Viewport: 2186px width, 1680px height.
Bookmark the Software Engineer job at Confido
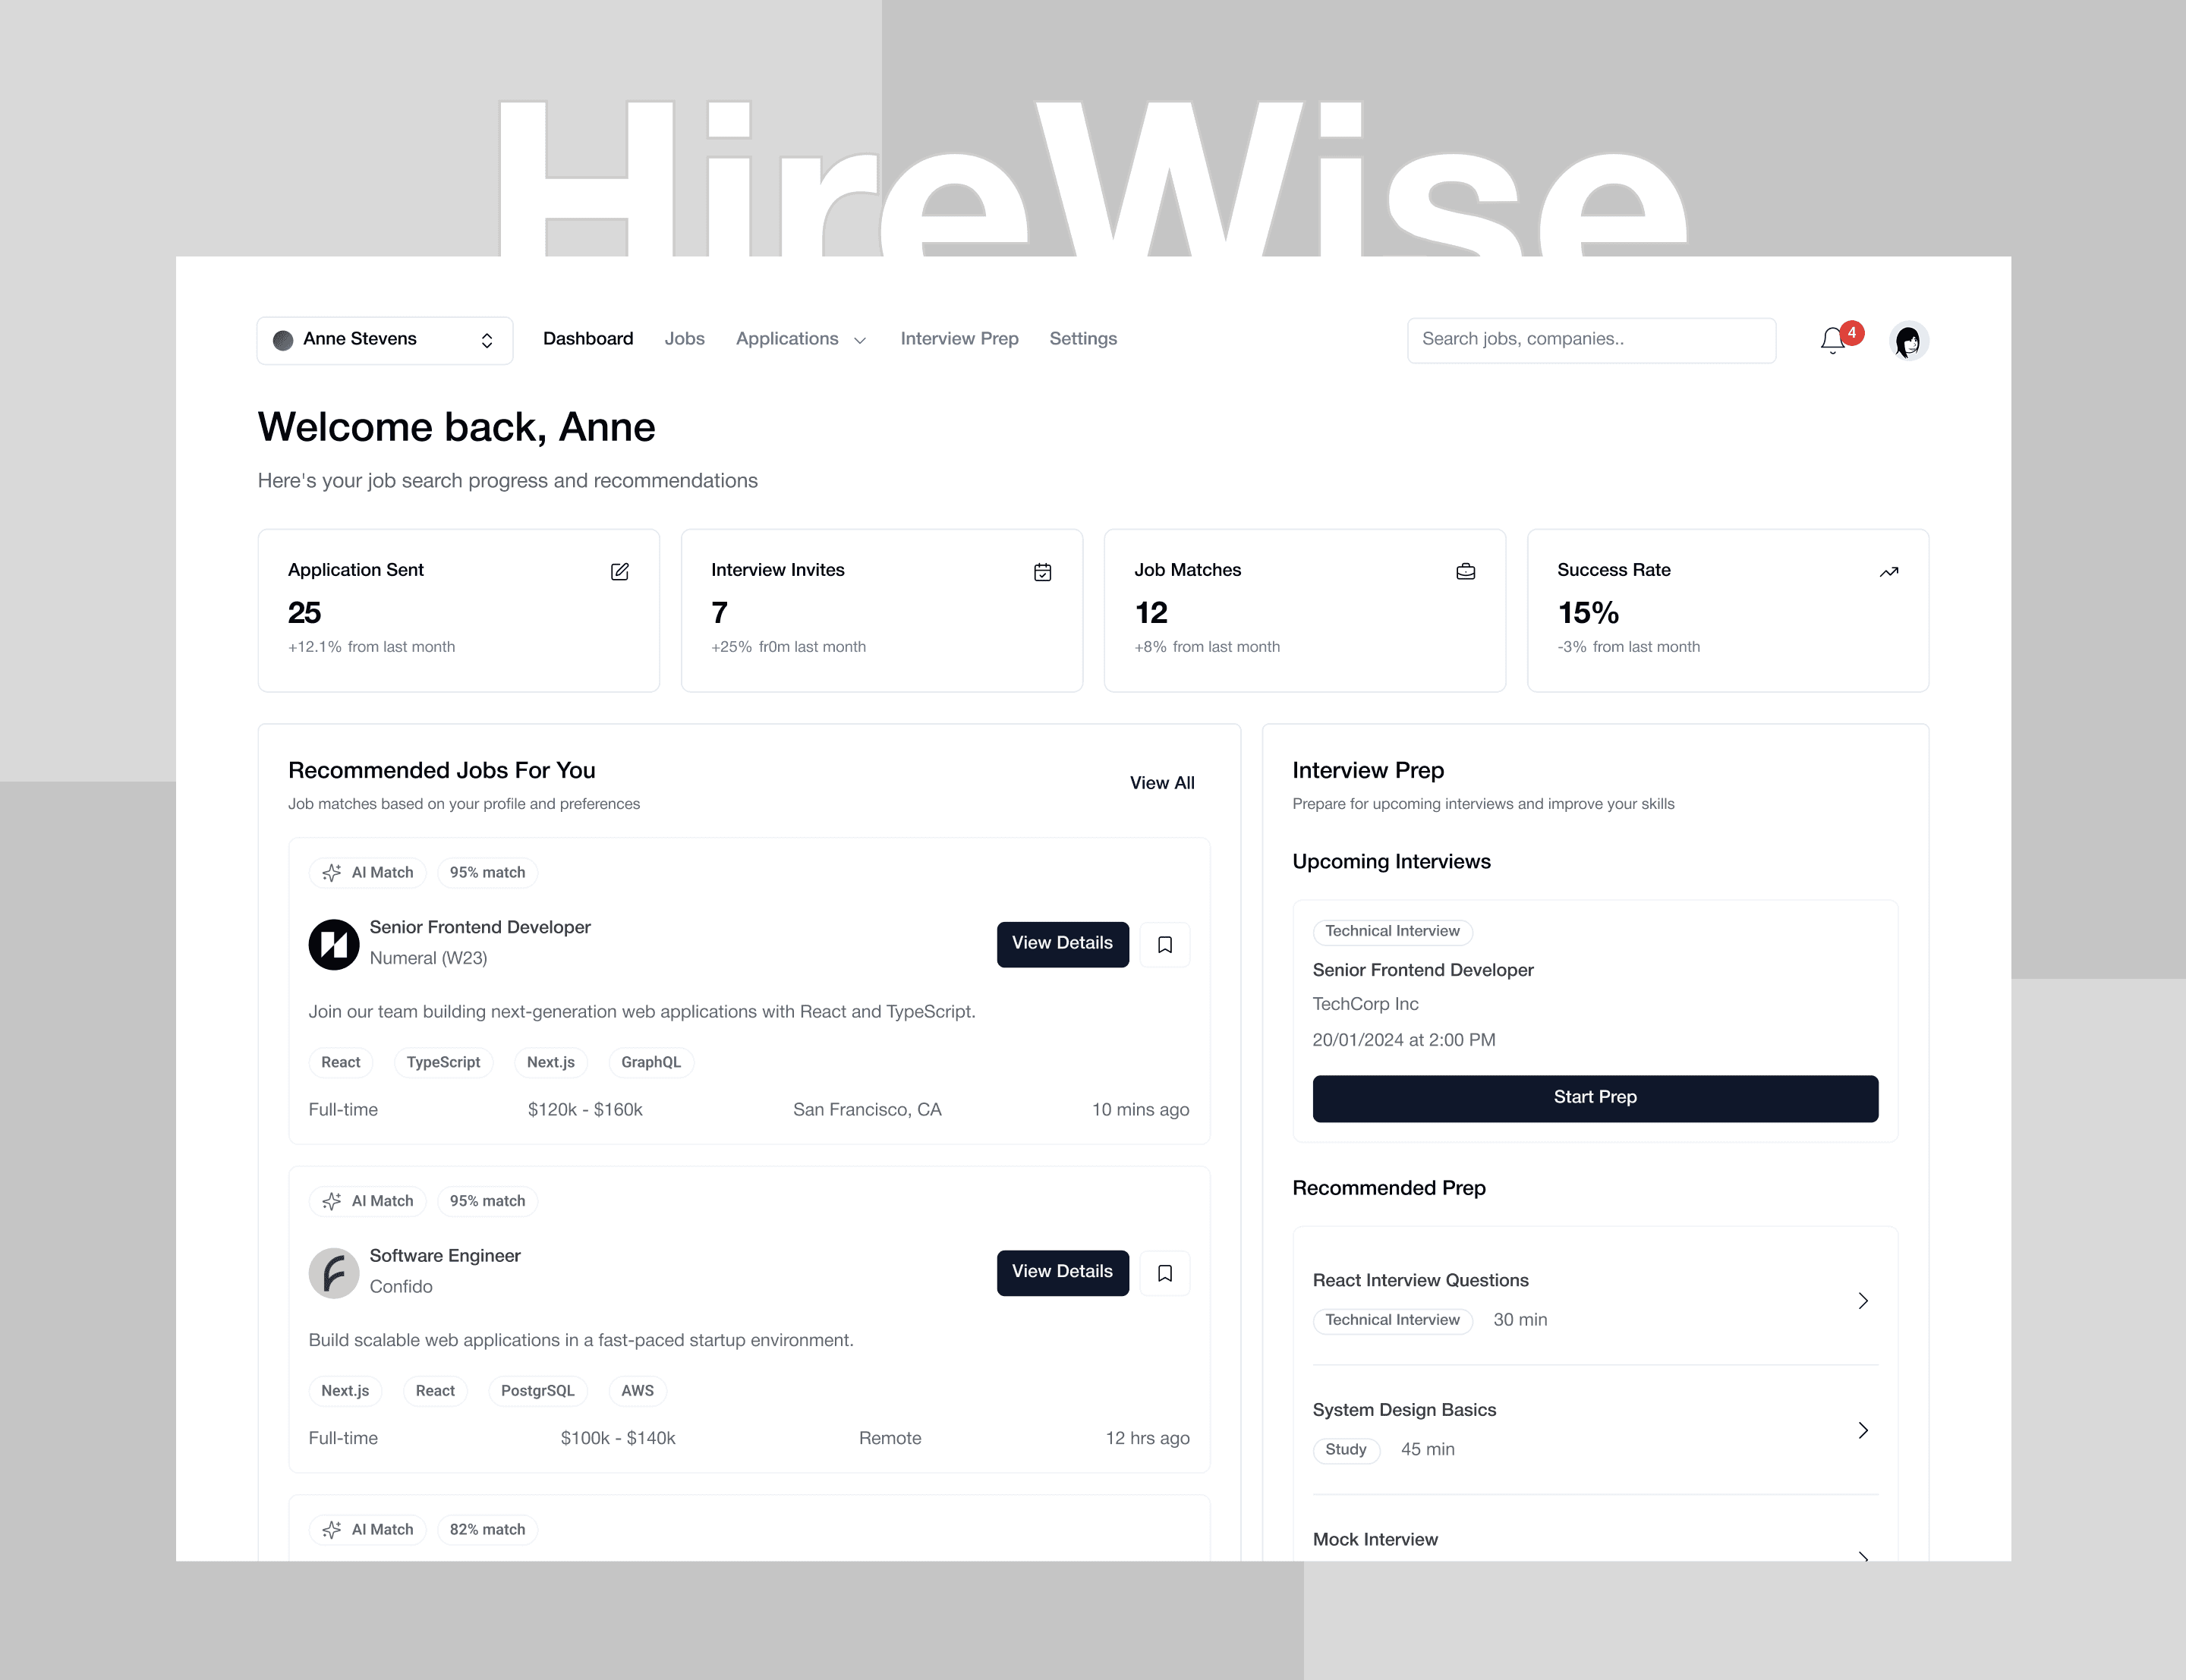pyautogui.click(x=1165, y=1273)
